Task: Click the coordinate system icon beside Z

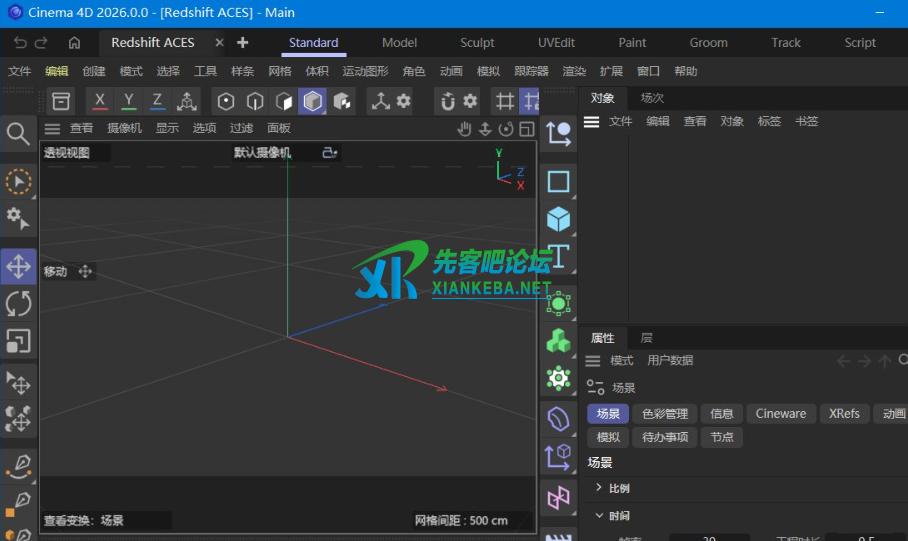Action: 186,101
